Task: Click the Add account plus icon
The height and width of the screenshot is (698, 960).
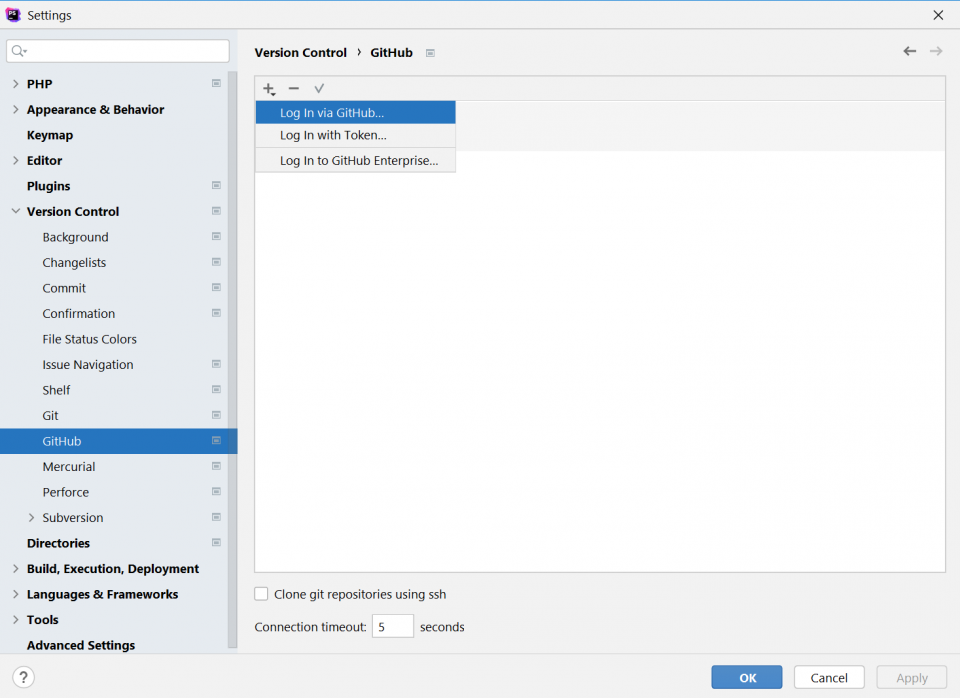Action: click(x=269, y=89)
